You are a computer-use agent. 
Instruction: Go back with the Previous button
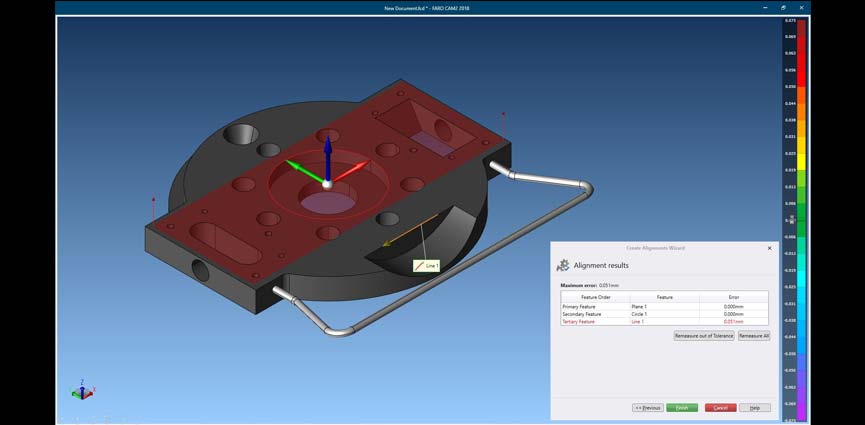(647, 408)
